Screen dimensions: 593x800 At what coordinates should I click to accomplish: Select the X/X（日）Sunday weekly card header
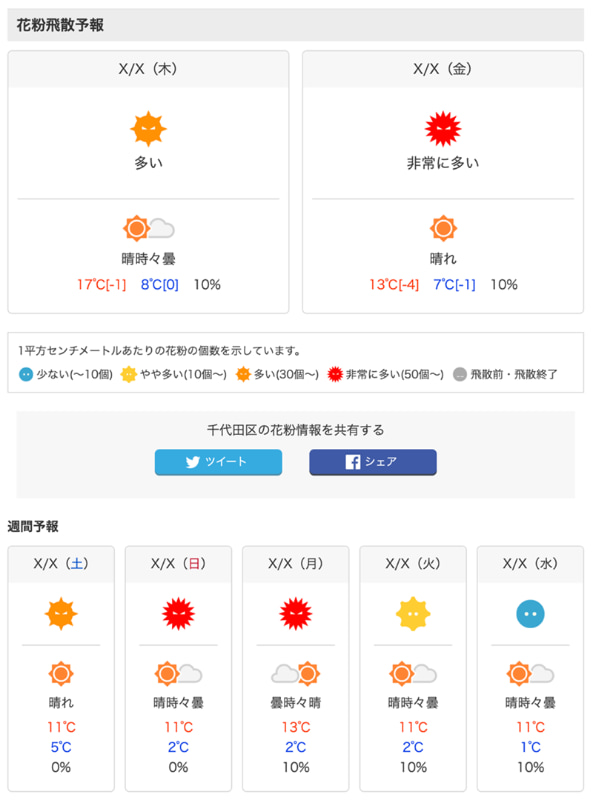click(177, 563)
